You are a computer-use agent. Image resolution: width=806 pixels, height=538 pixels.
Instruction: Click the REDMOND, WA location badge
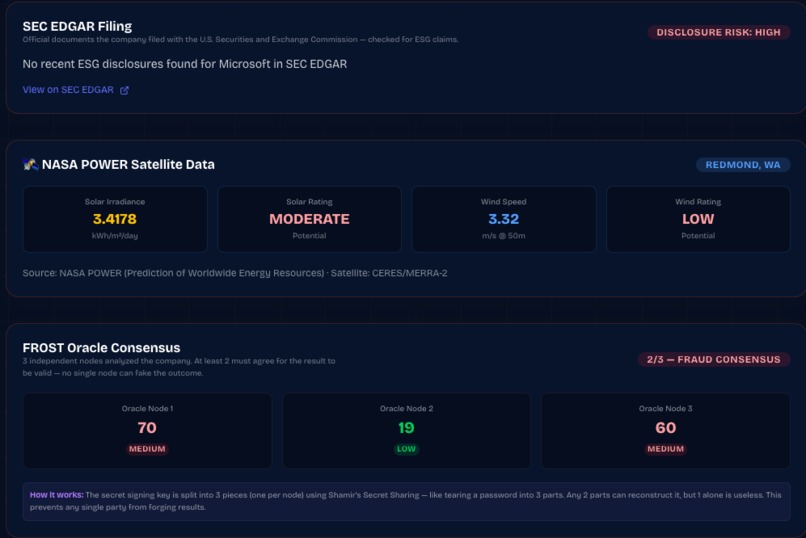coord(743,165)
